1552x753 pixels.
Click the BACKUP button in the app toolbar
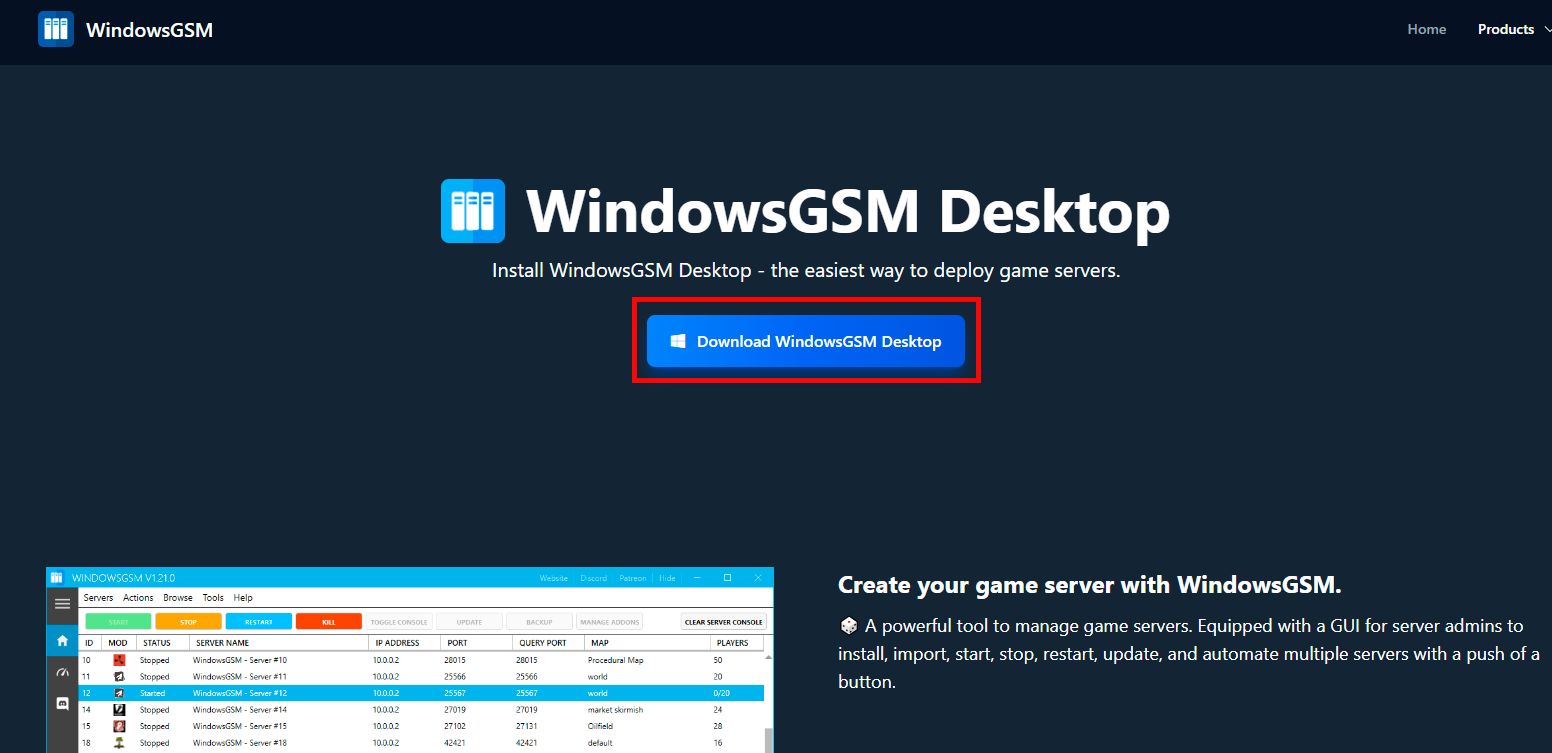tap(539, 622)
